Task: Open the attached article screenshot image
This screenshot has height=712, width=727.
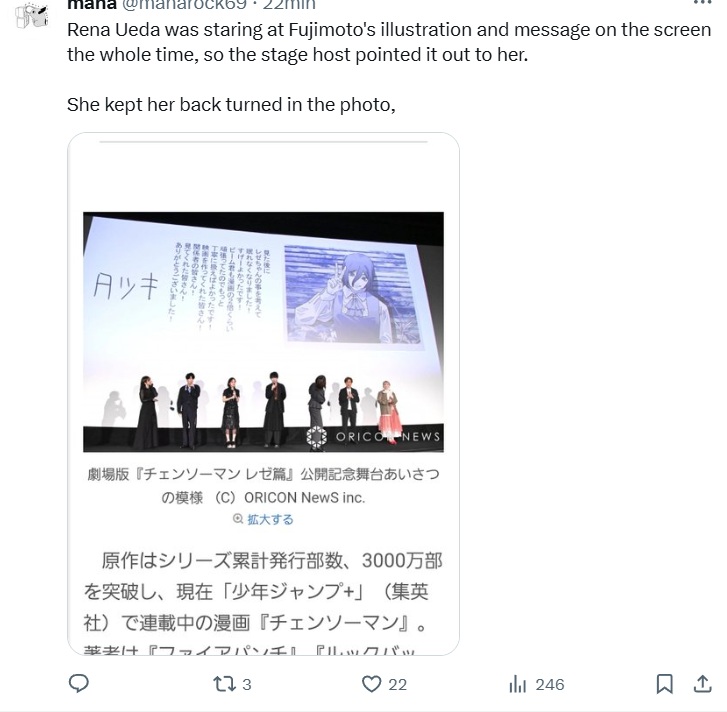Action: 263,394
